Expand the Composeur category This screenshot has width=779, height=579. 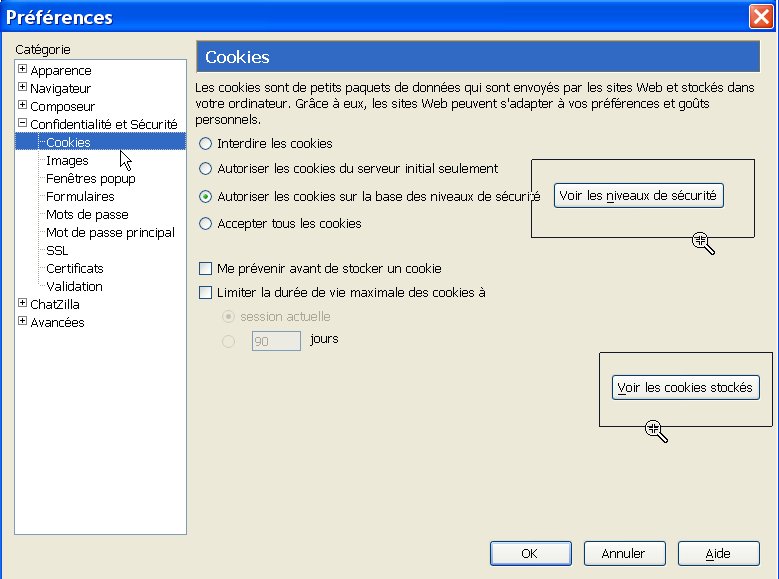coord(22,104)
